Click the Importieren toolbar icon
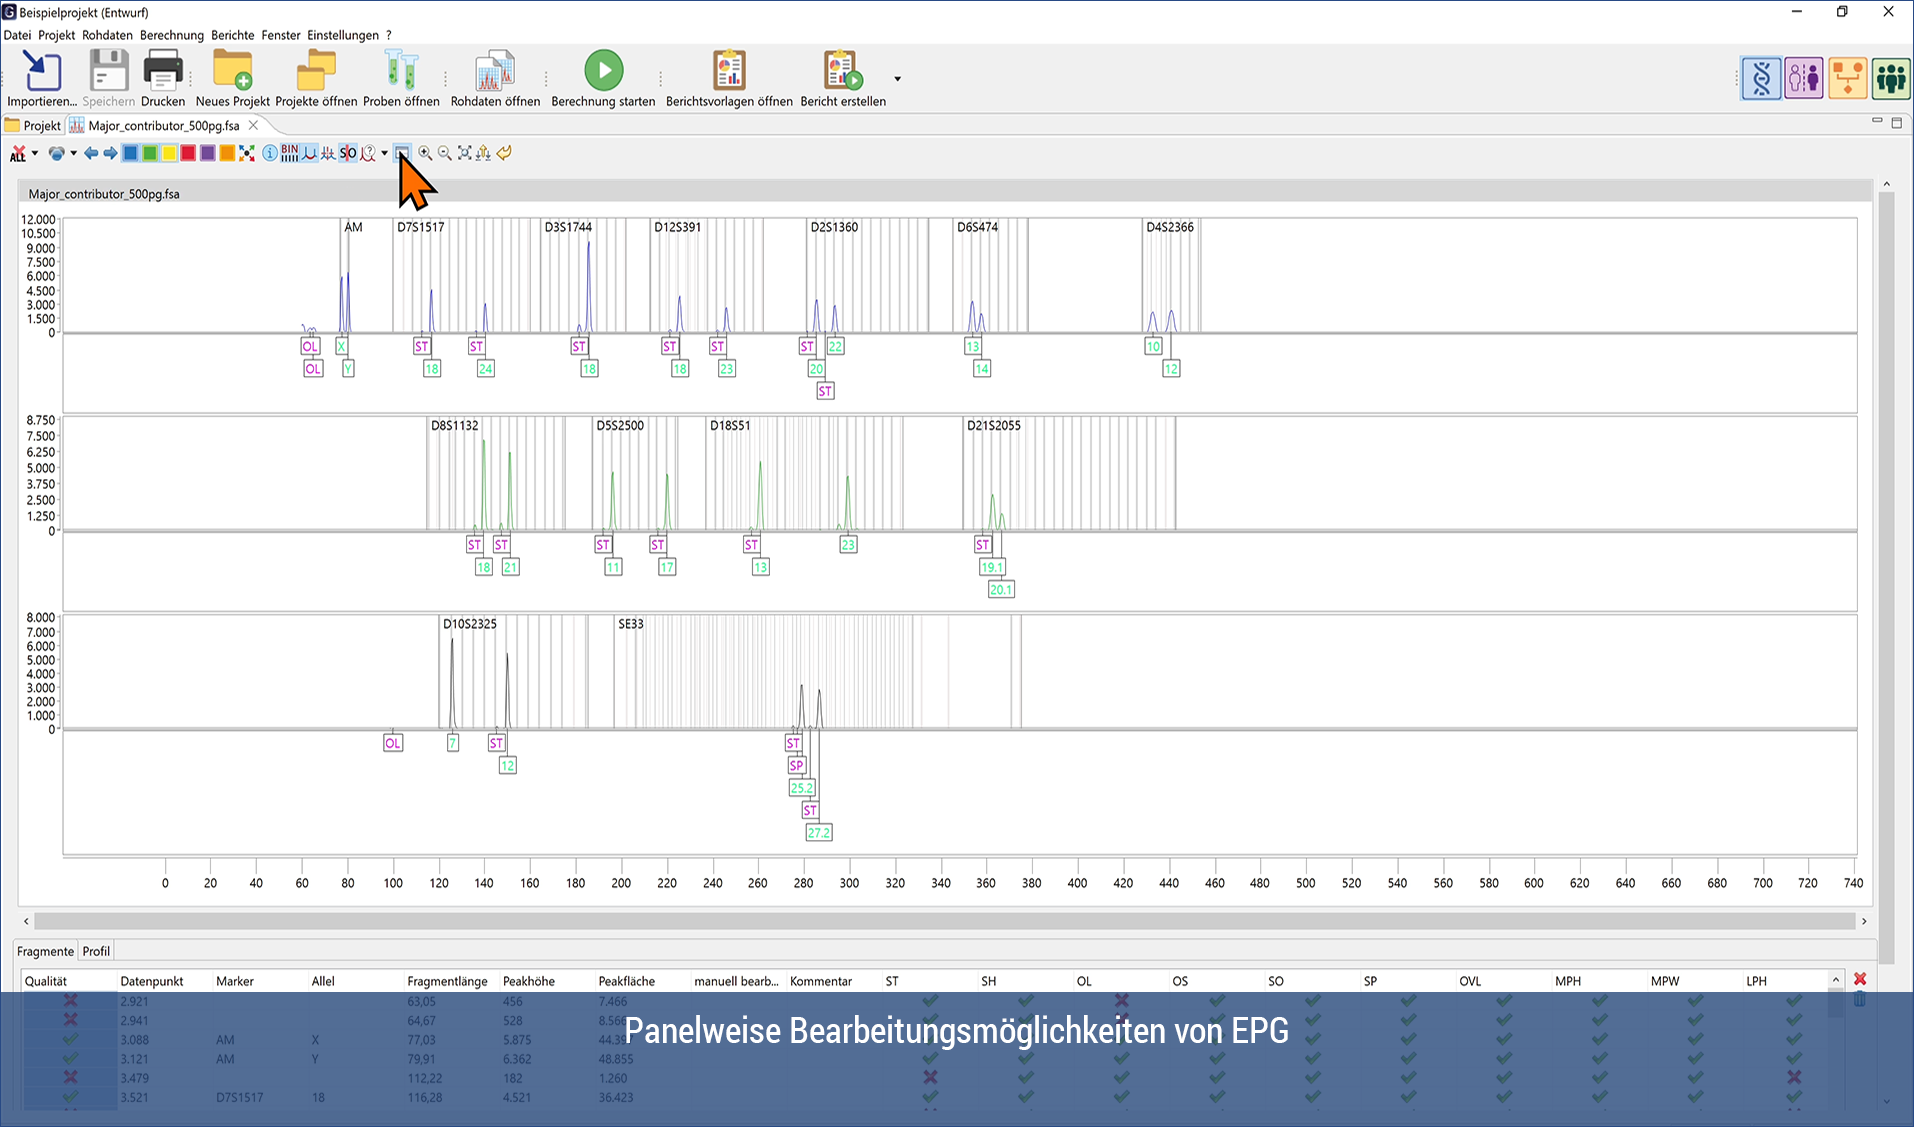Screen dimensions: 1914x1127 pyautogui.click(x=41, y=71)
